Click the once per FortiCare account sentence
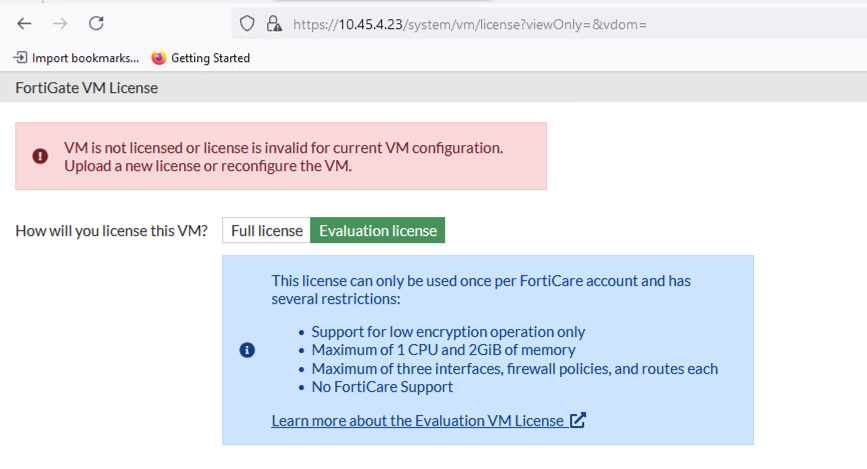The image size is (867, 469). (481, 290)
